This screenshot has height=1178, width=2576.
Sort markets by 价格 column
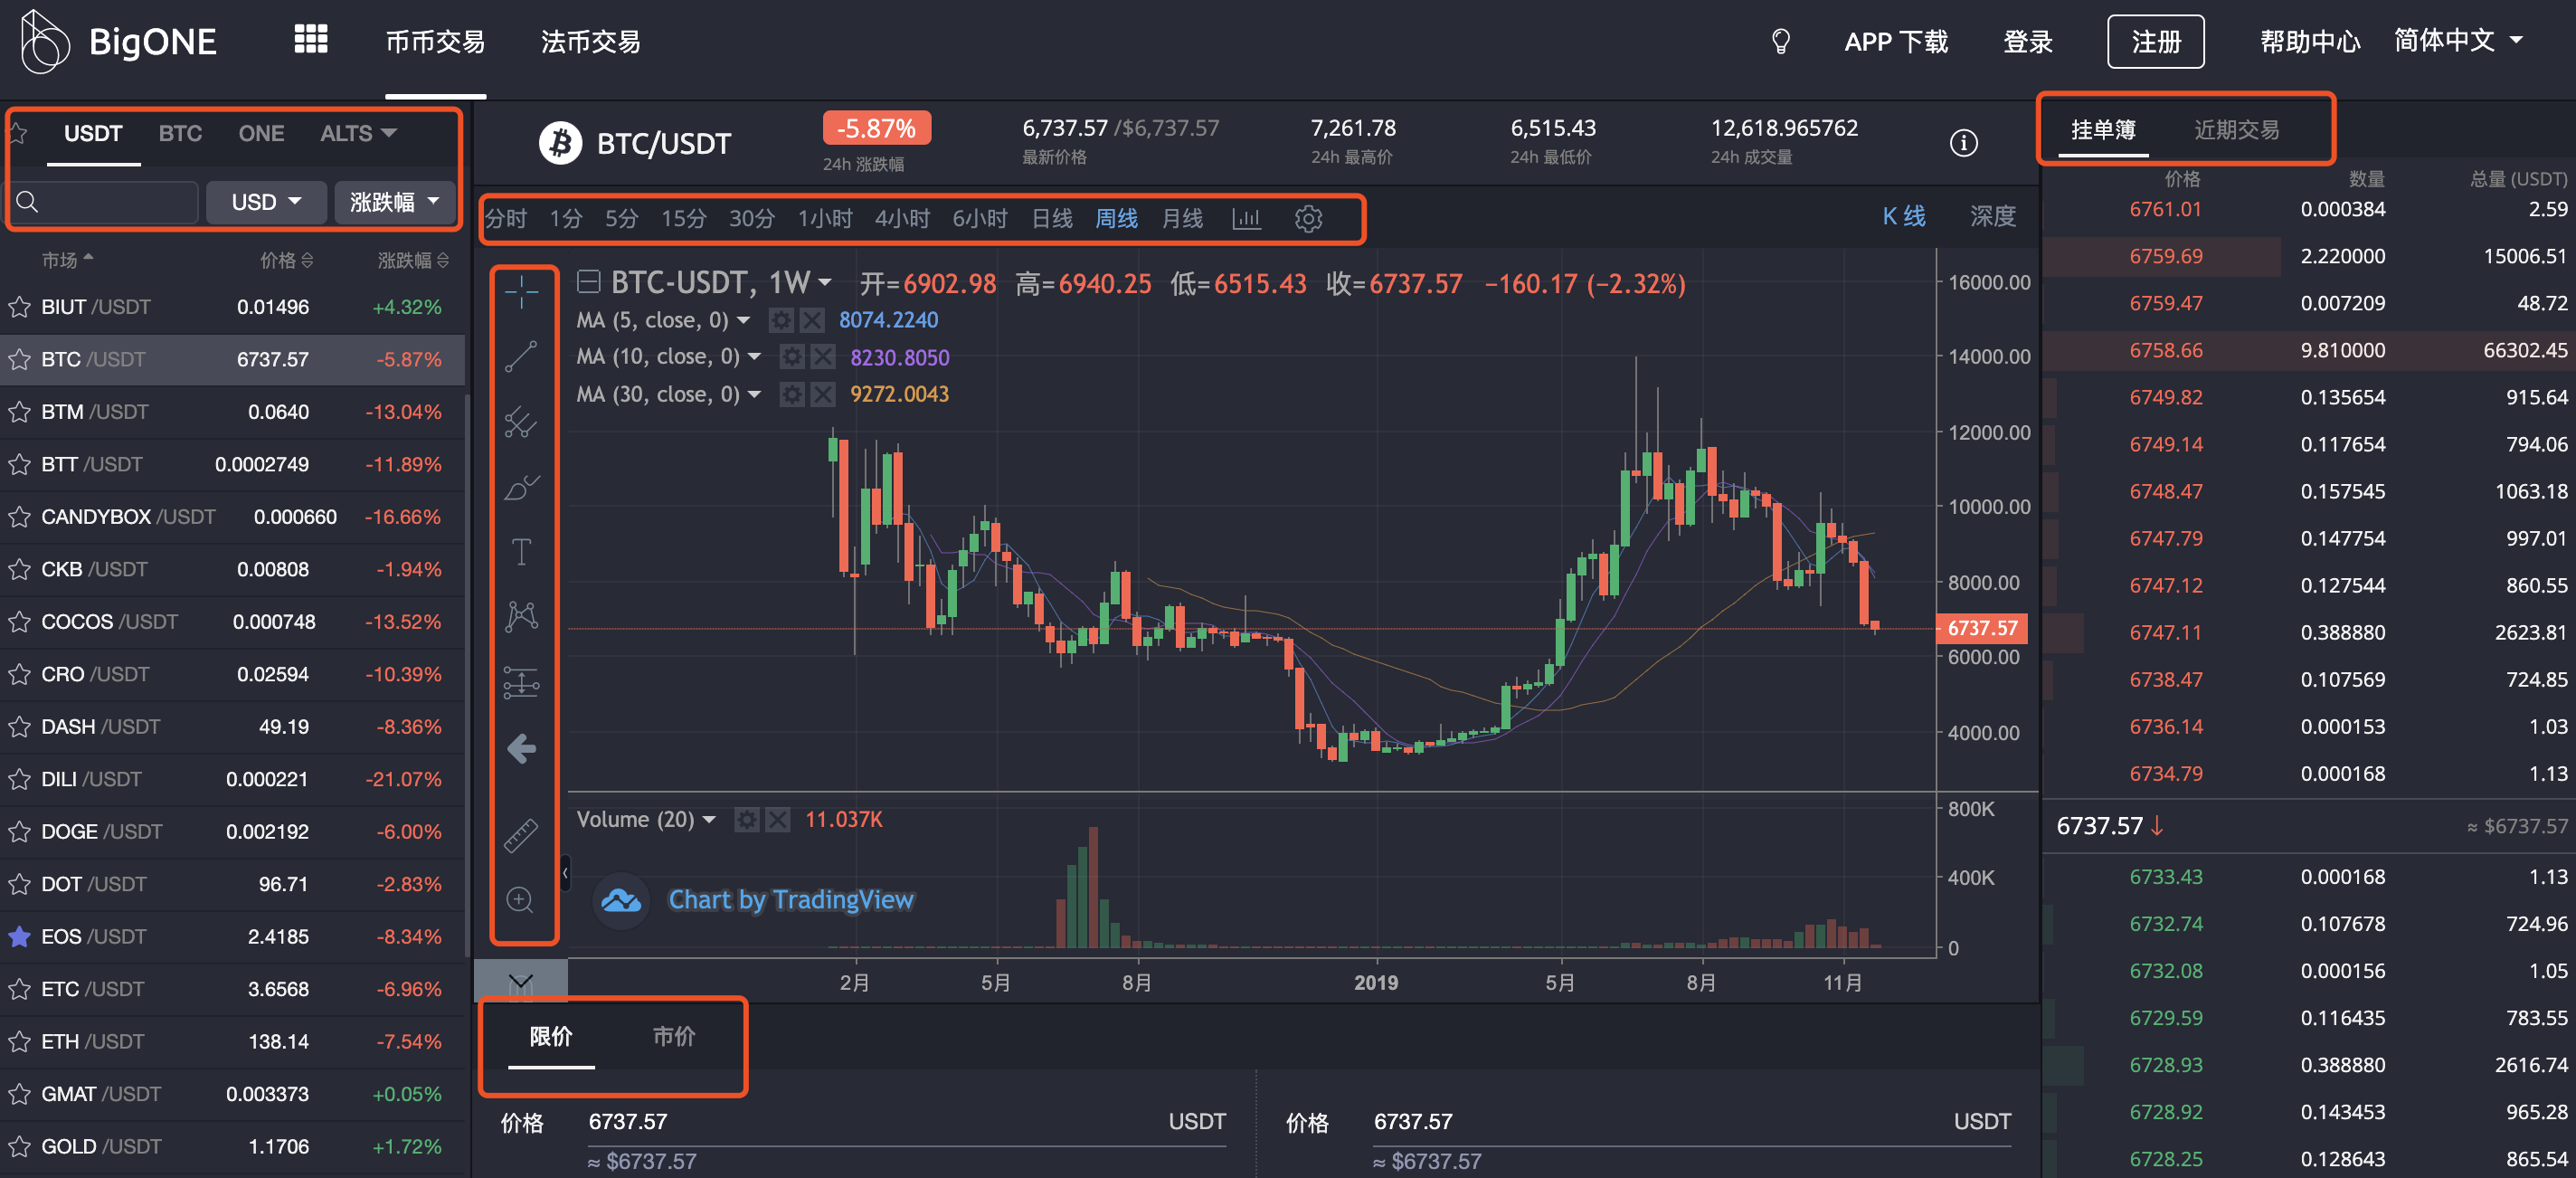286,260
